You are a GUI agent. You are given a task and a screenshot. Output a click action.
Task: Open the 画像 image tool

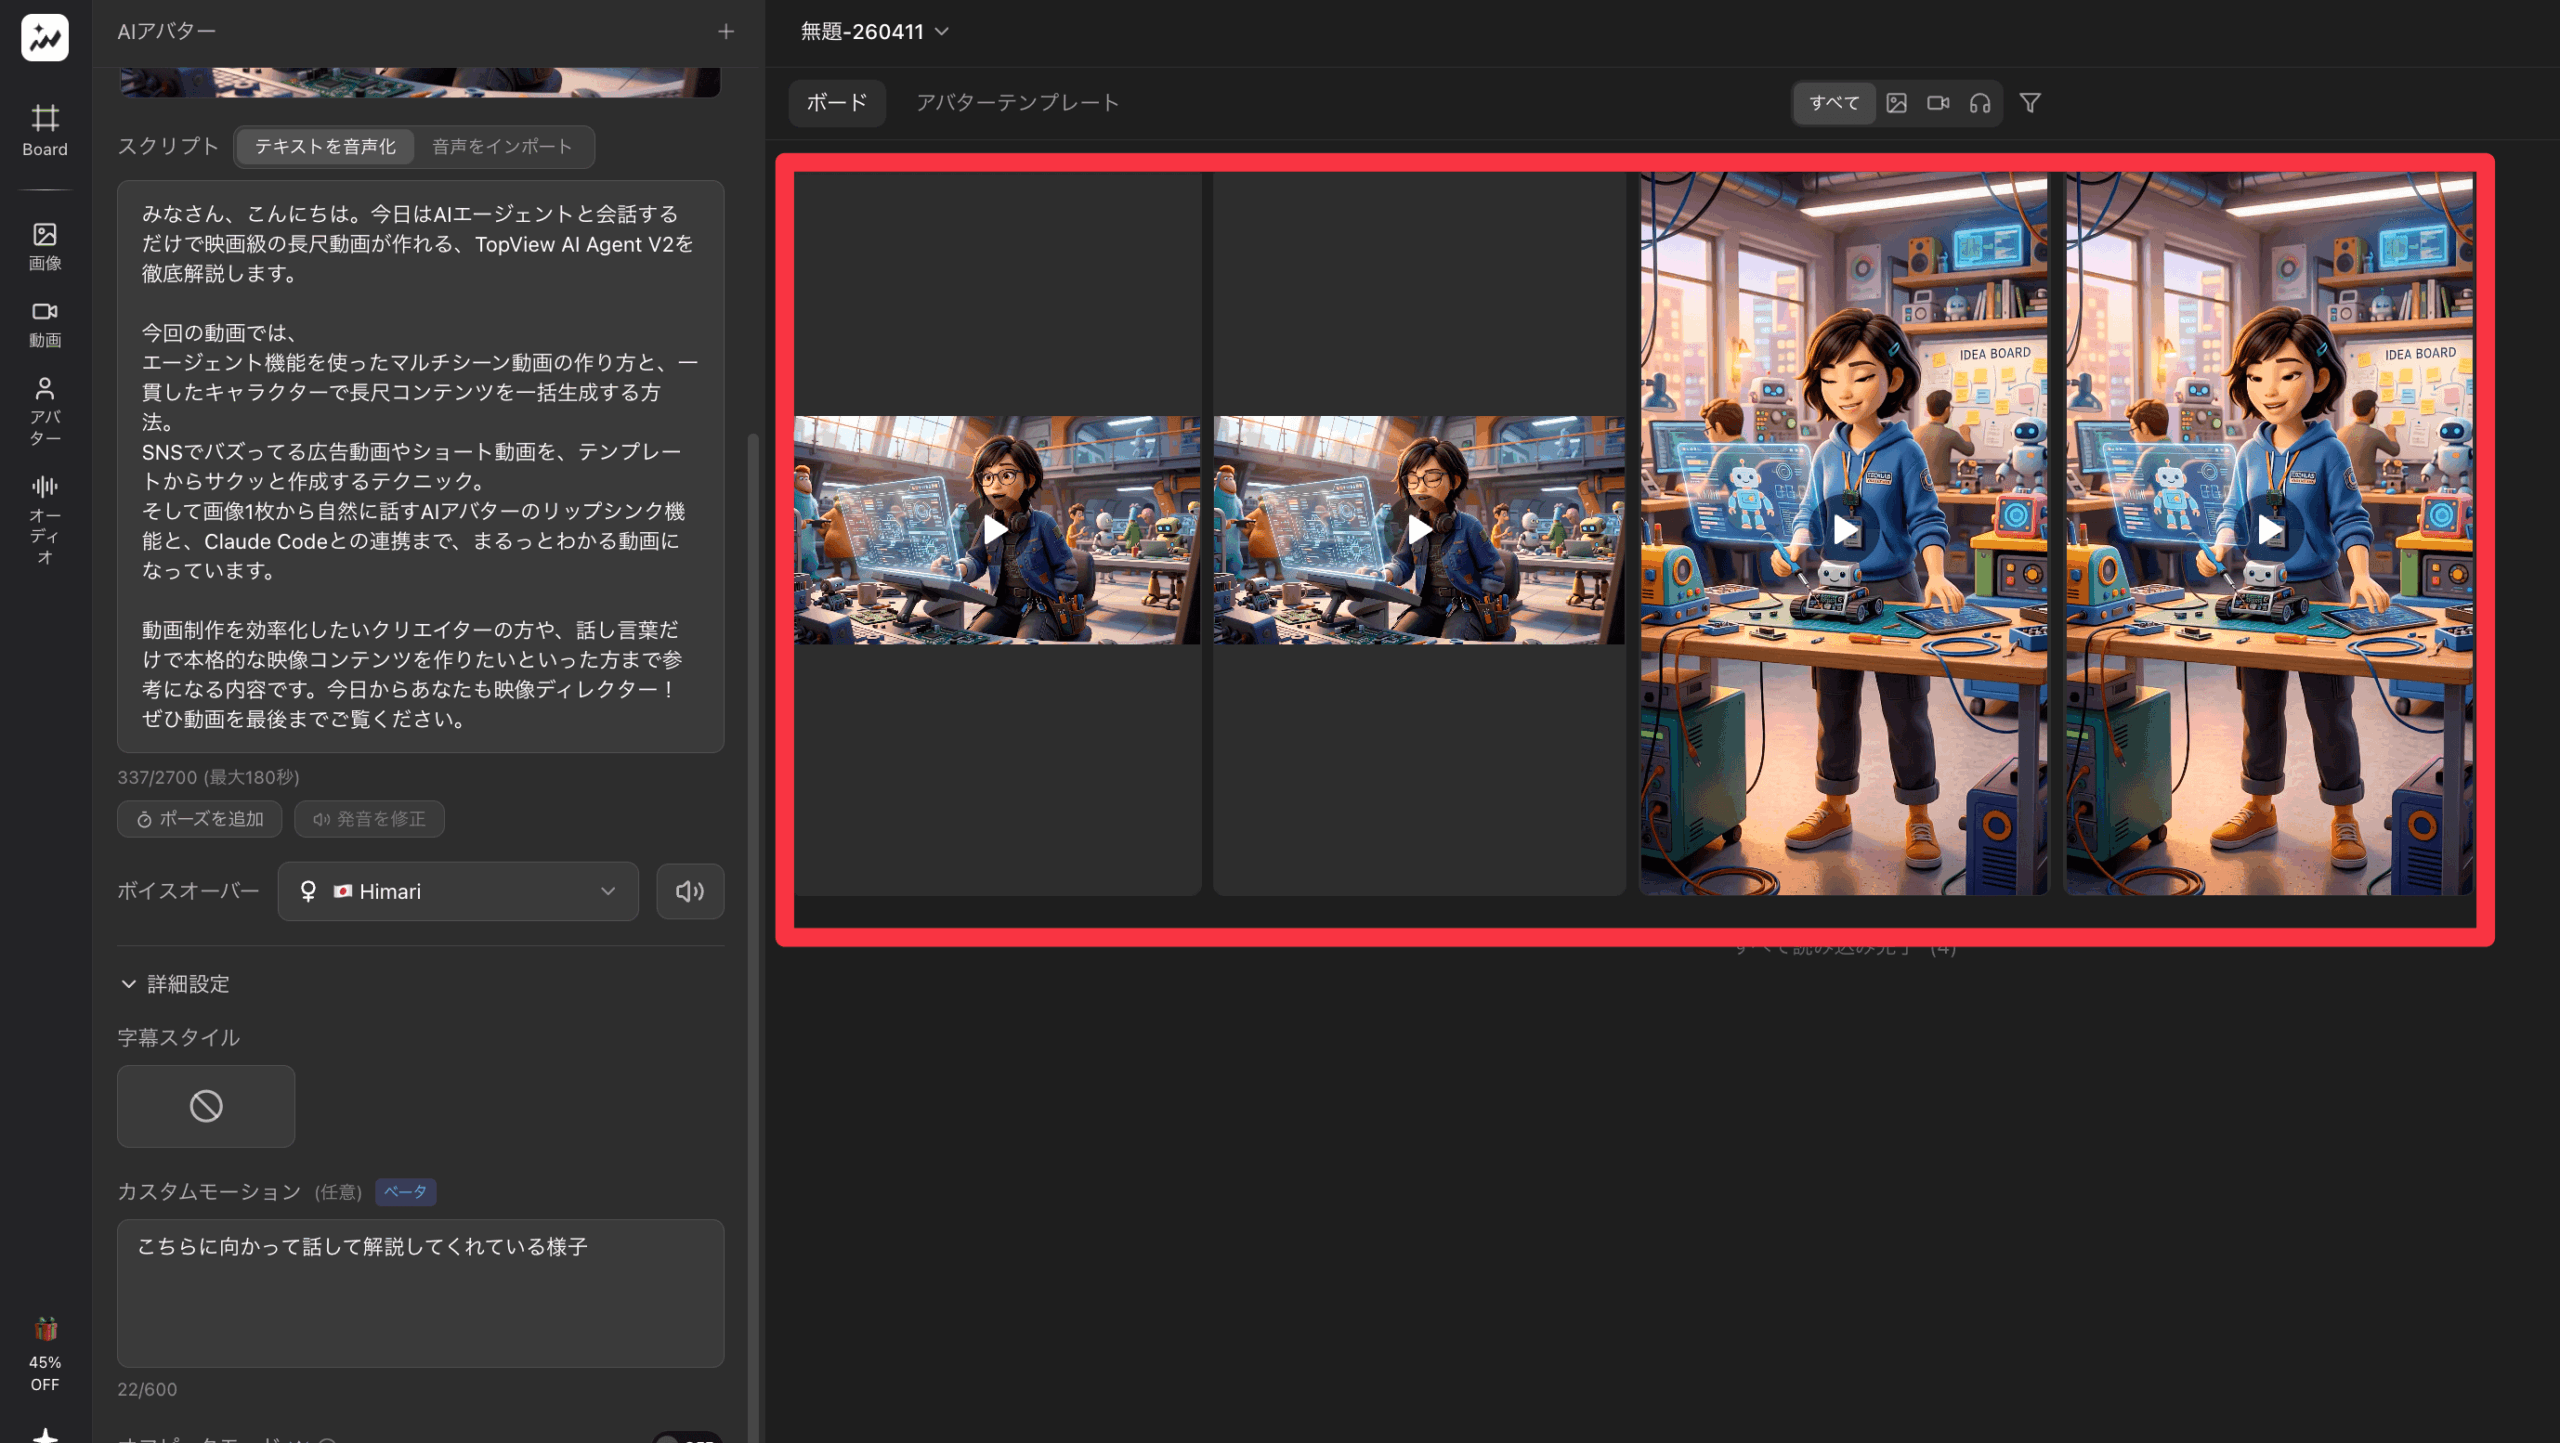tap(45, 246)
